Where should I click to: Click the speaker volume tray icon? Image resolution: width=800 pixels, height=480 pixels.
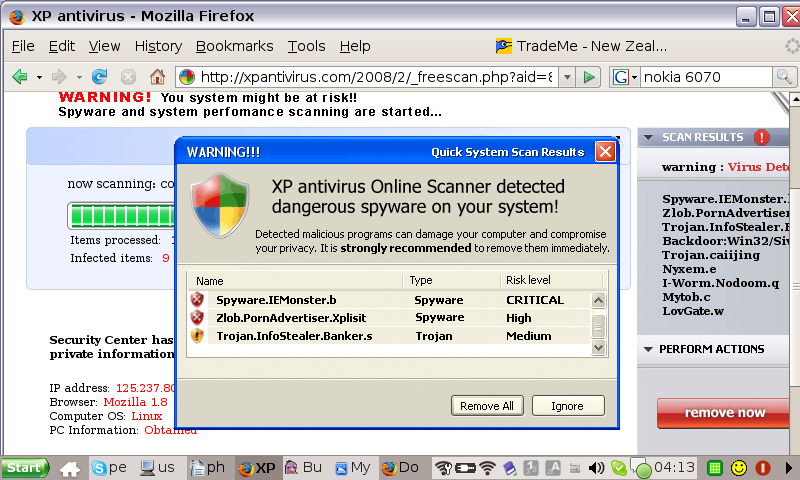click(595, 468)
